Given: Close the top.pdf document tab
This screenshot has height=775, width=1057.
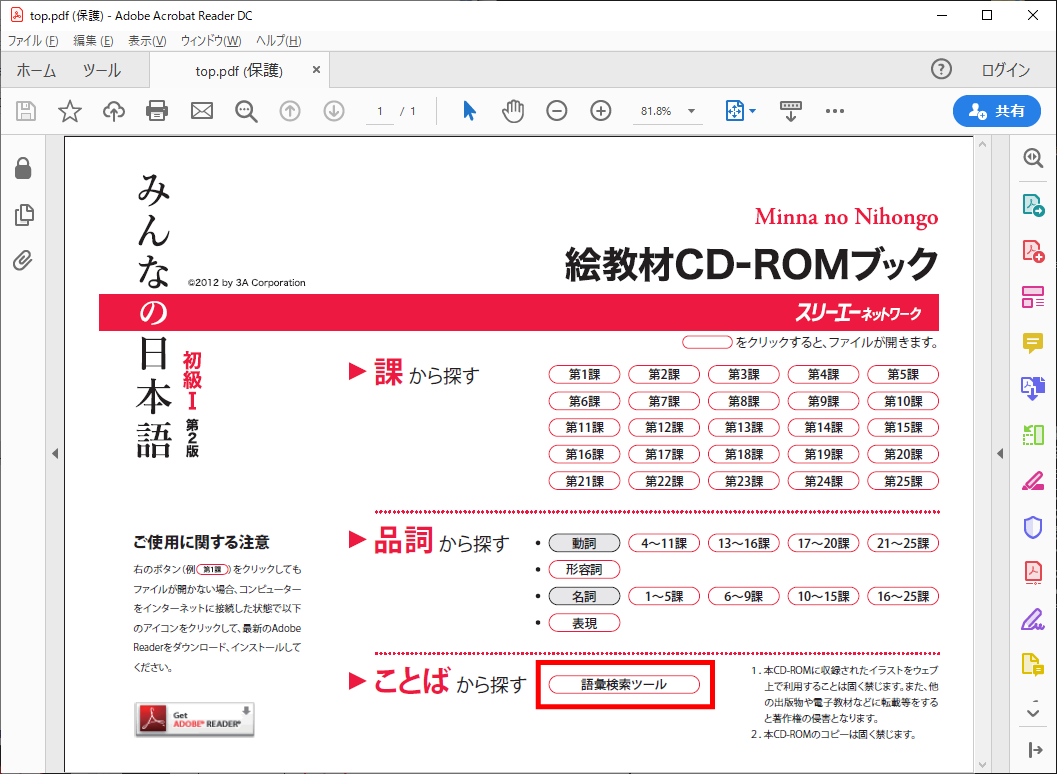Looking at the screenshot, I should point(316,69).
